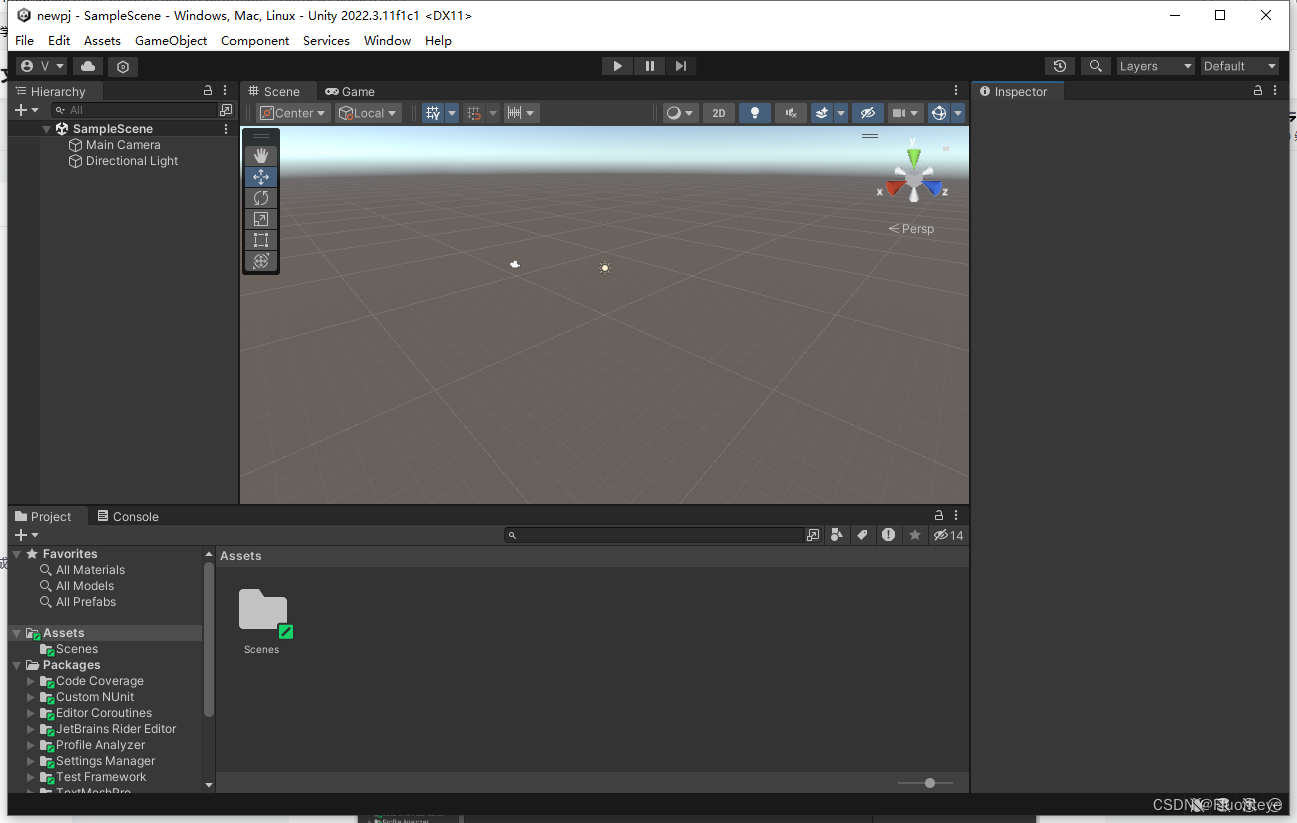The width and height of the screenshot is (1297, 823).
Task: Open increment snapping dropdown
Action: pyautogui.click(x=521, y=113)
